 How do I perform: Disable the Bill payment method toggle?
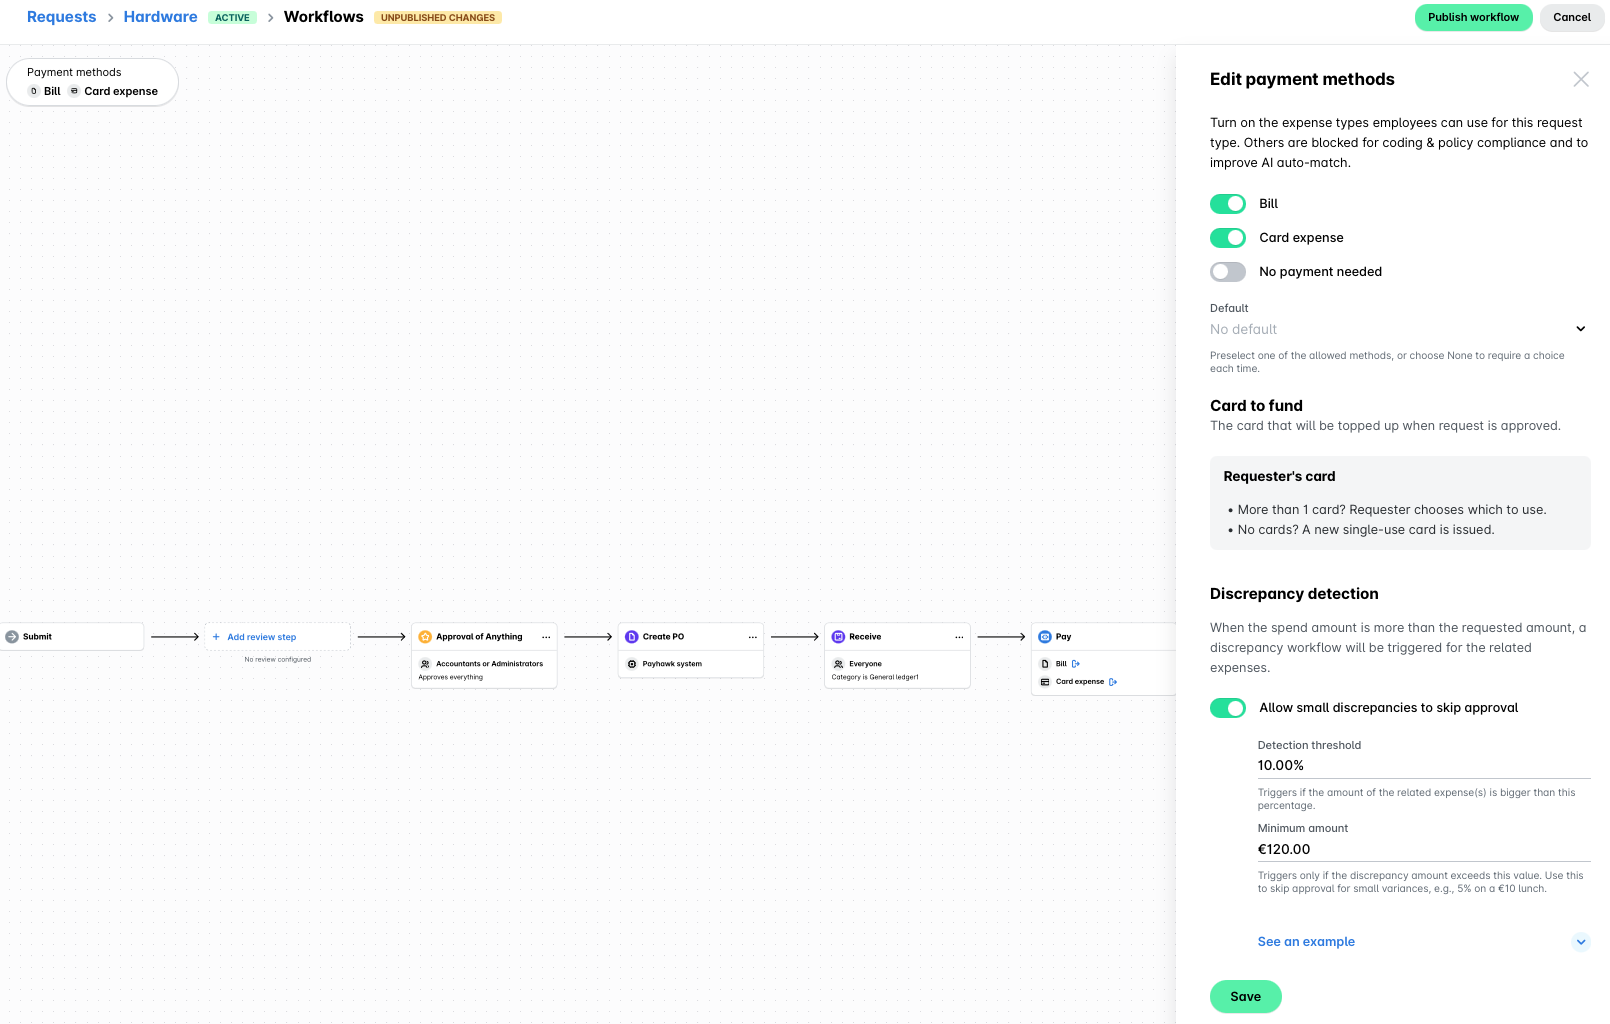[1228, 203]
